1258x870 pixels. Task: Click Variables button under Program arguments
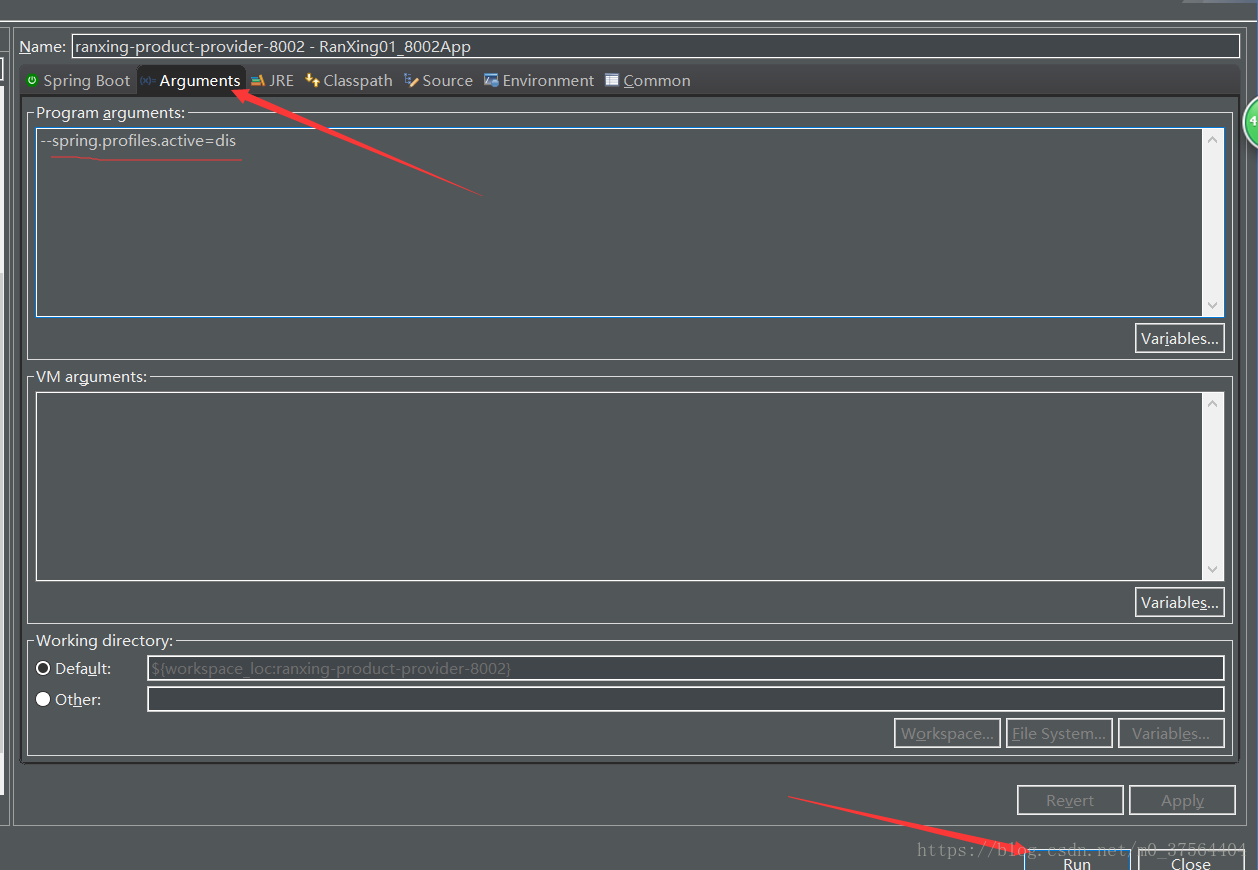pyautogui.click(x=1180, y=338)
